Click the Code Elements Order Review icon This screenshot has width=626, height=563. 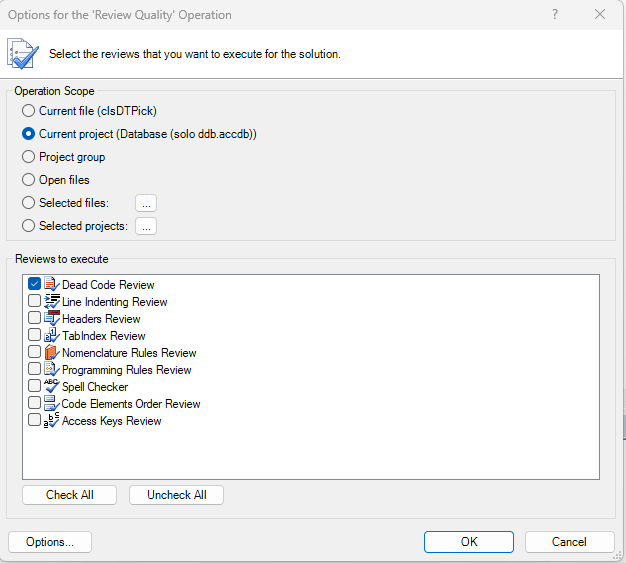click(x=51, y=404)
